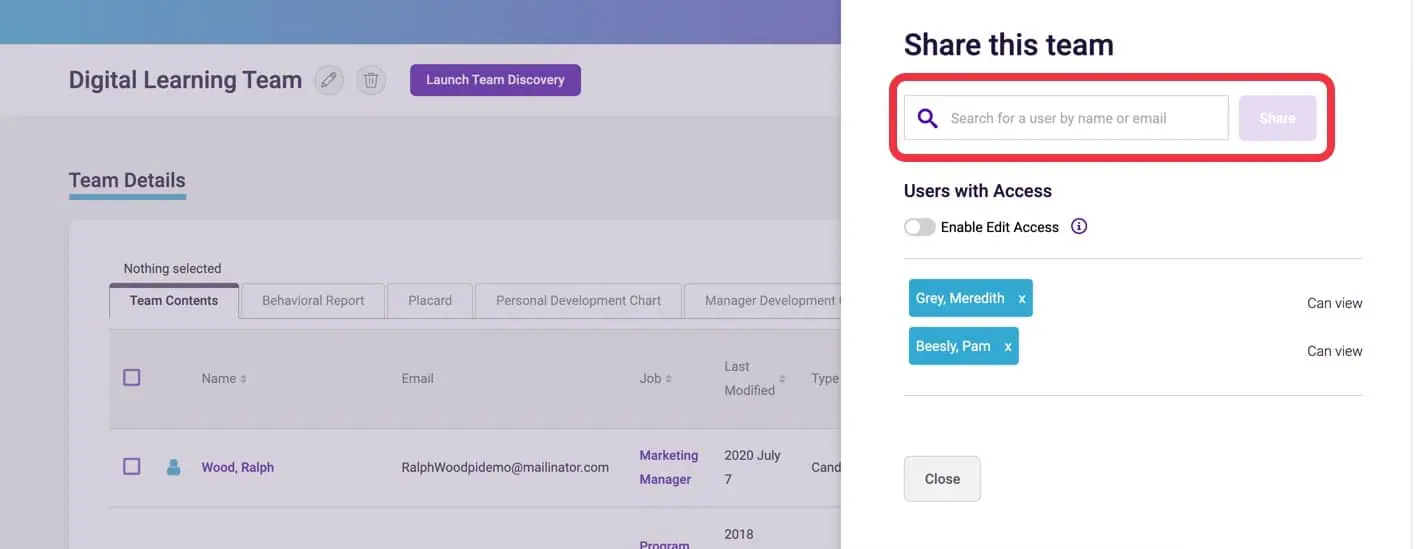Sort table by Name column arrows

[244, 379]
